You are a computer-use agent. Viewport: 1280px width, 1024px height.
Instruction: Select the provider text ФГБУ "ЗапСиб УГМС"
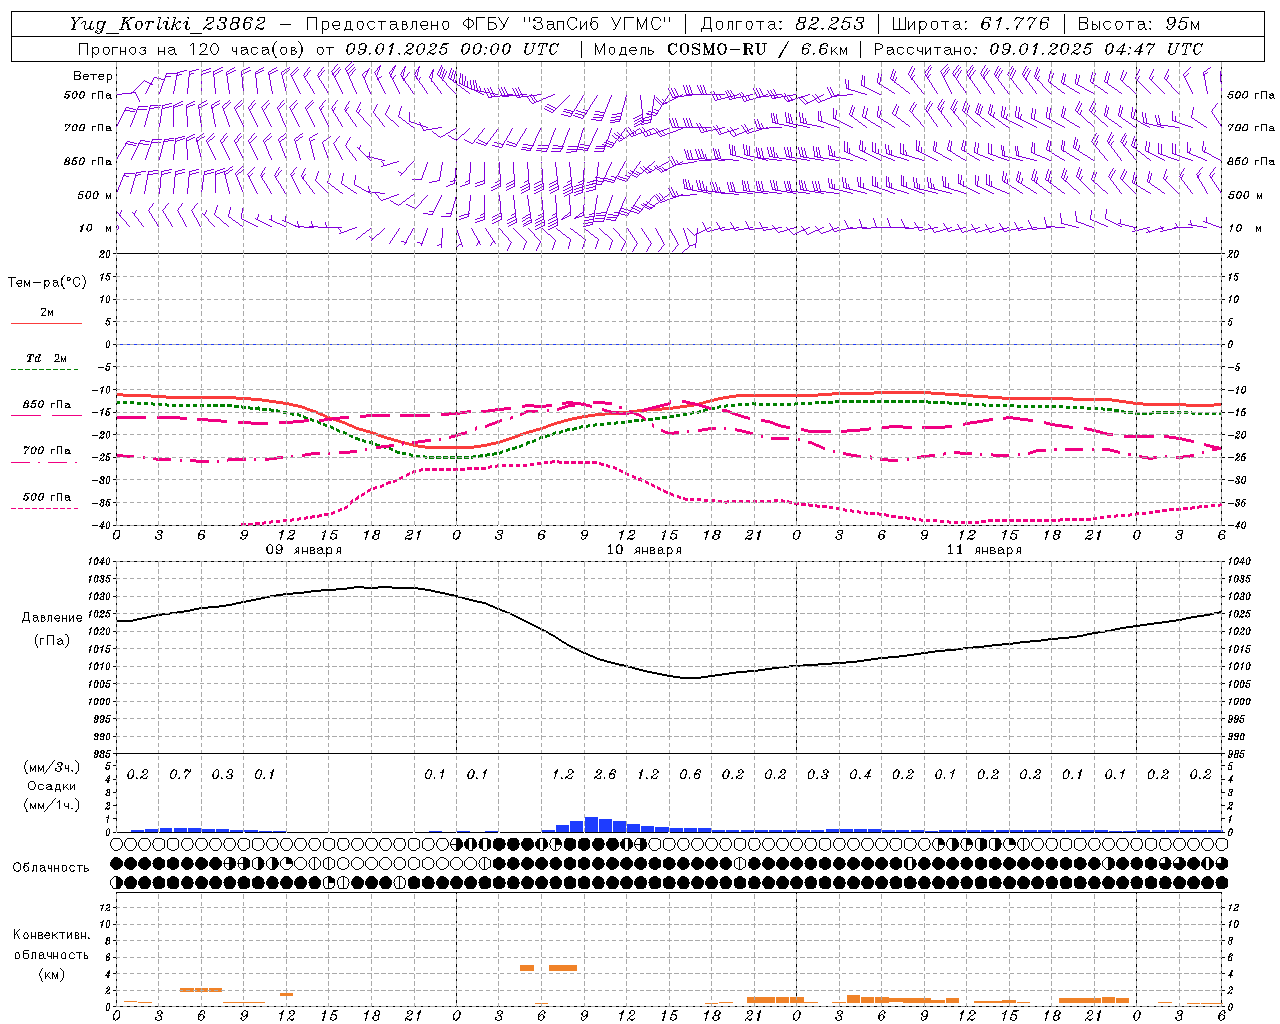point(567,24)
